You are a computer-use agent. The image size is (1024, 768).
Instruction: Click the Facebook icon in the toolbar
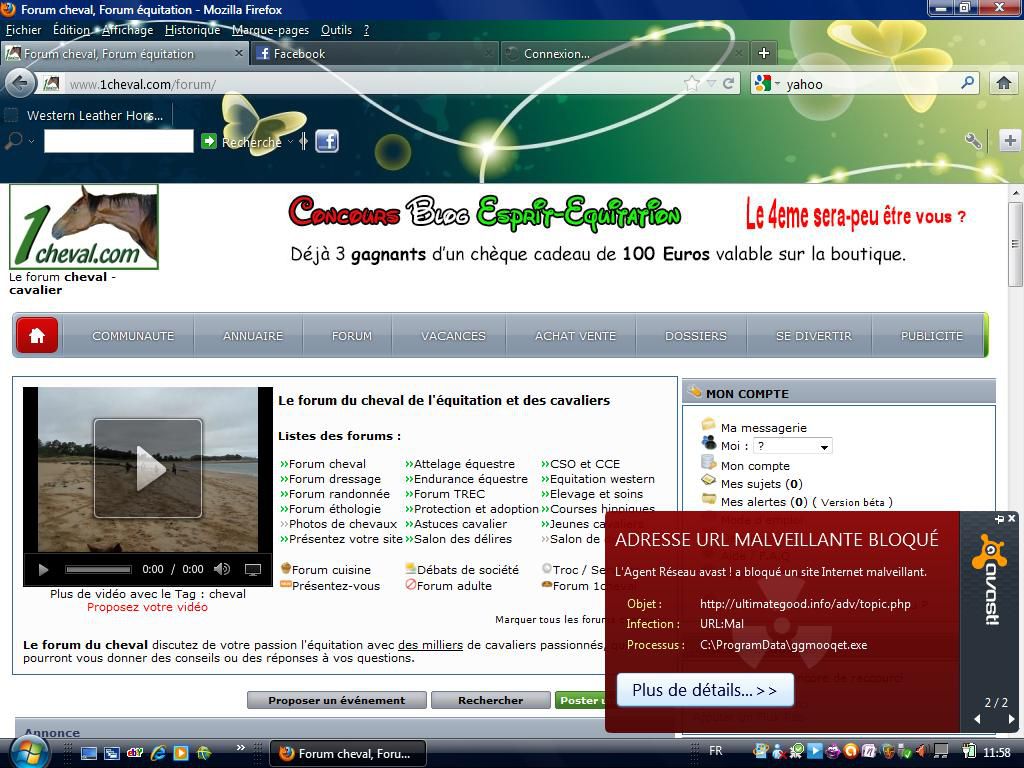(327, 141)
